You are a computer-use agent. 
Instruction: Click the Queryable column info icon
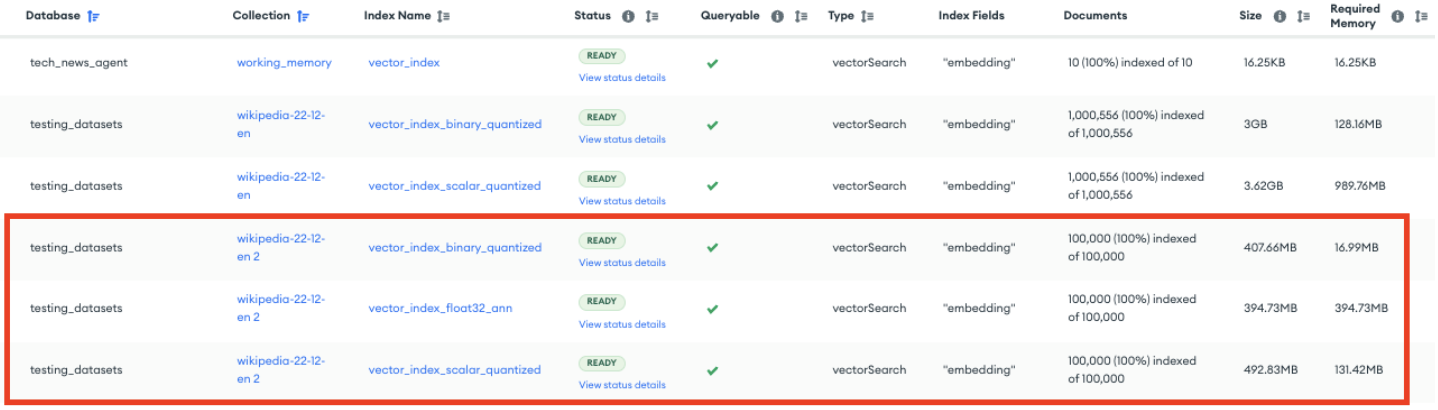click(777, 16)
